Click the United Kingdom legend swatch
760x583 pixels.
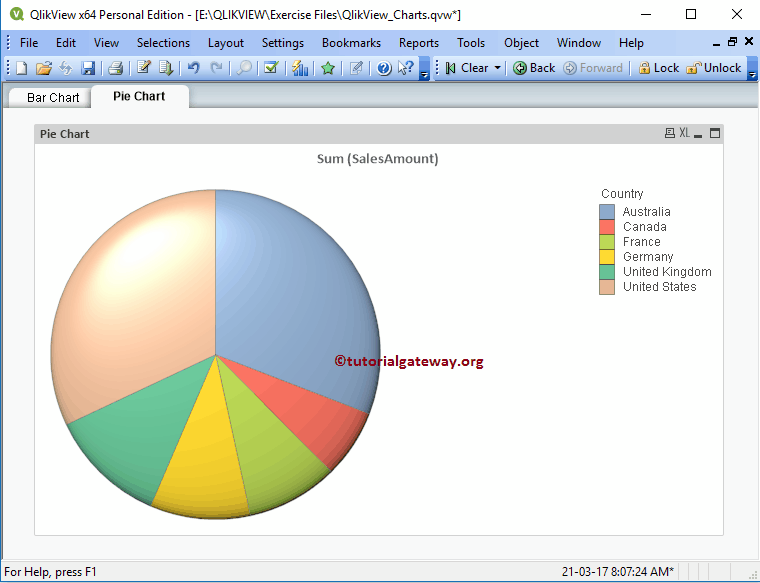(x=607, y=272)
